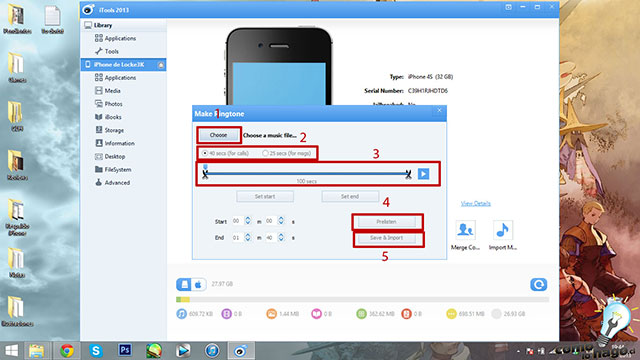
Task: Click the Save & Import button
Action: pos(386,238)
